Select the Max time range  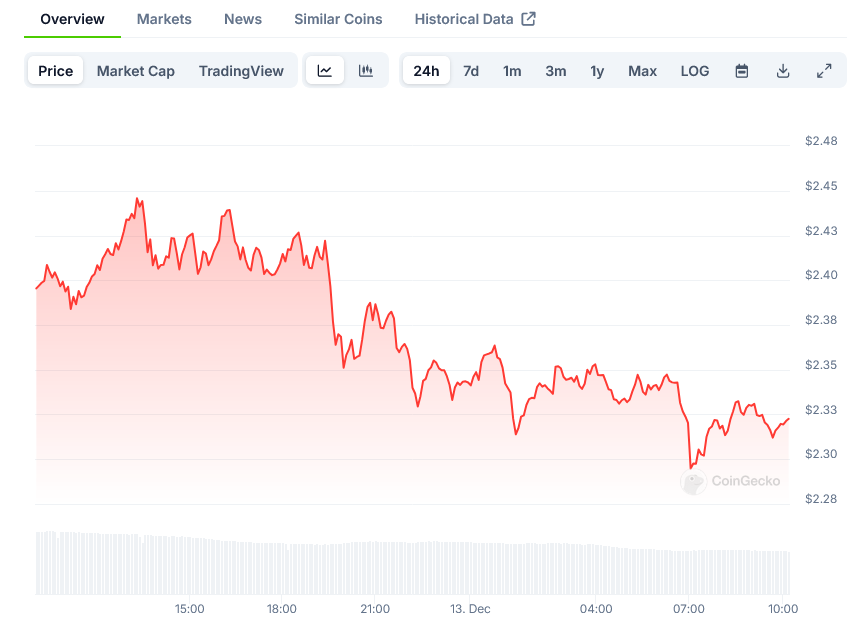click(x=643, y=71)
